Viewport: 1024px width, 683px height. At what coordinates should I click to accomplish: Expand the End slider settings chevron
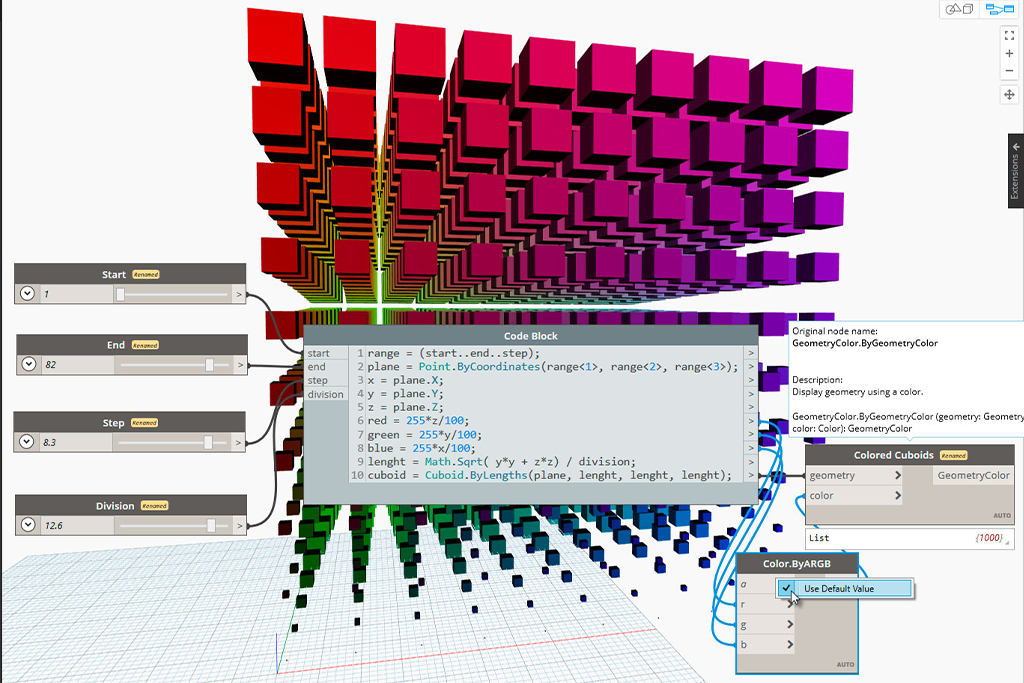(28, 365)
